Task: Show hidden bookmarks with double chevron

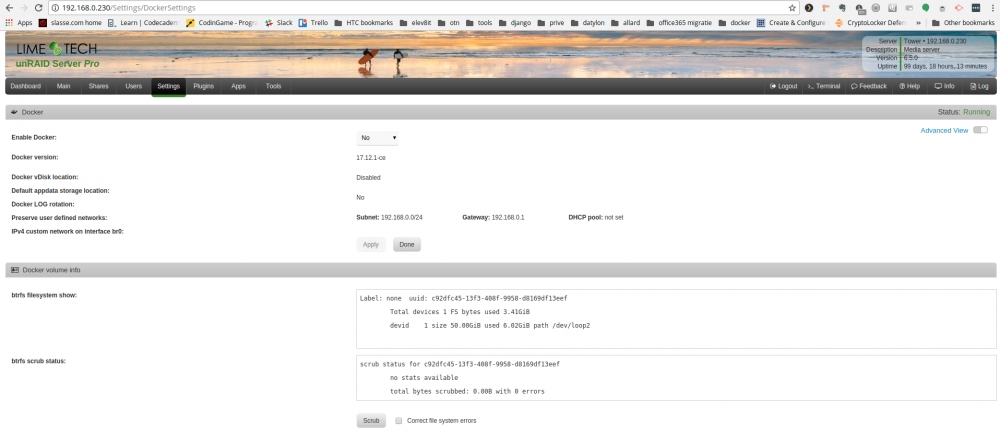Action: [916, 22]
